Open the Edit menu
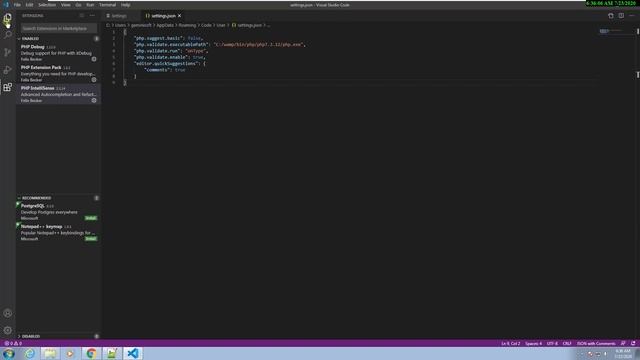The width and height of the screenshot is (640, 360). click(x=29, y=5)
